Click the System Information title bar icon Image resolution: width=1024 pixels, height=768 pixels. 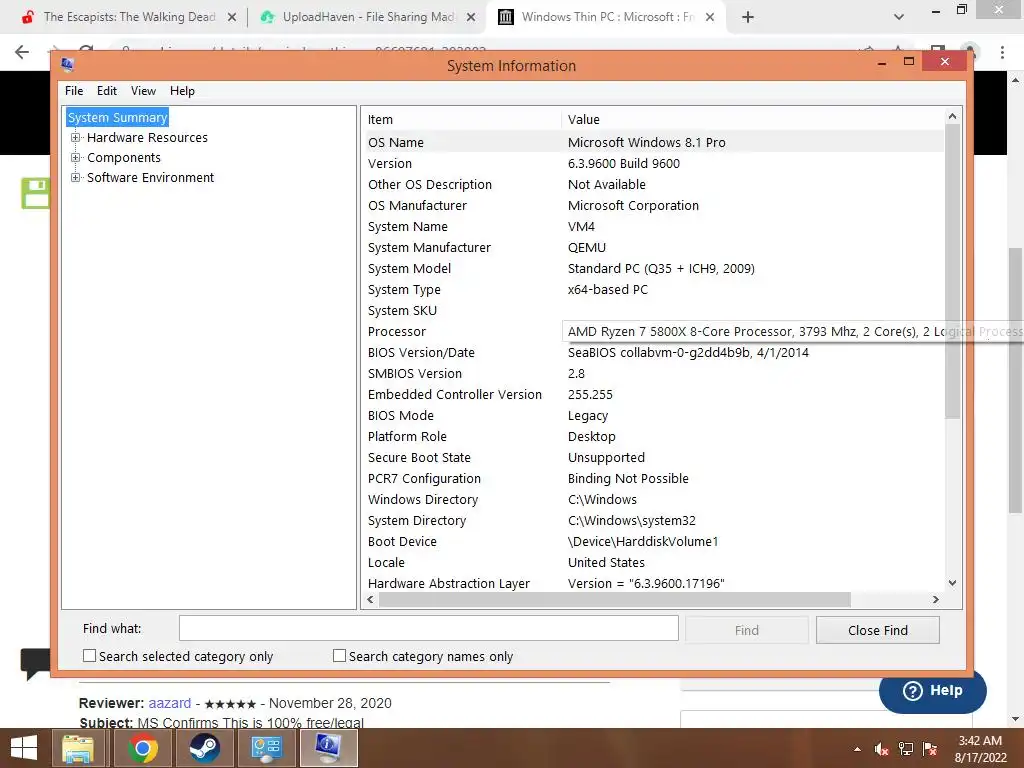[67, 64]
